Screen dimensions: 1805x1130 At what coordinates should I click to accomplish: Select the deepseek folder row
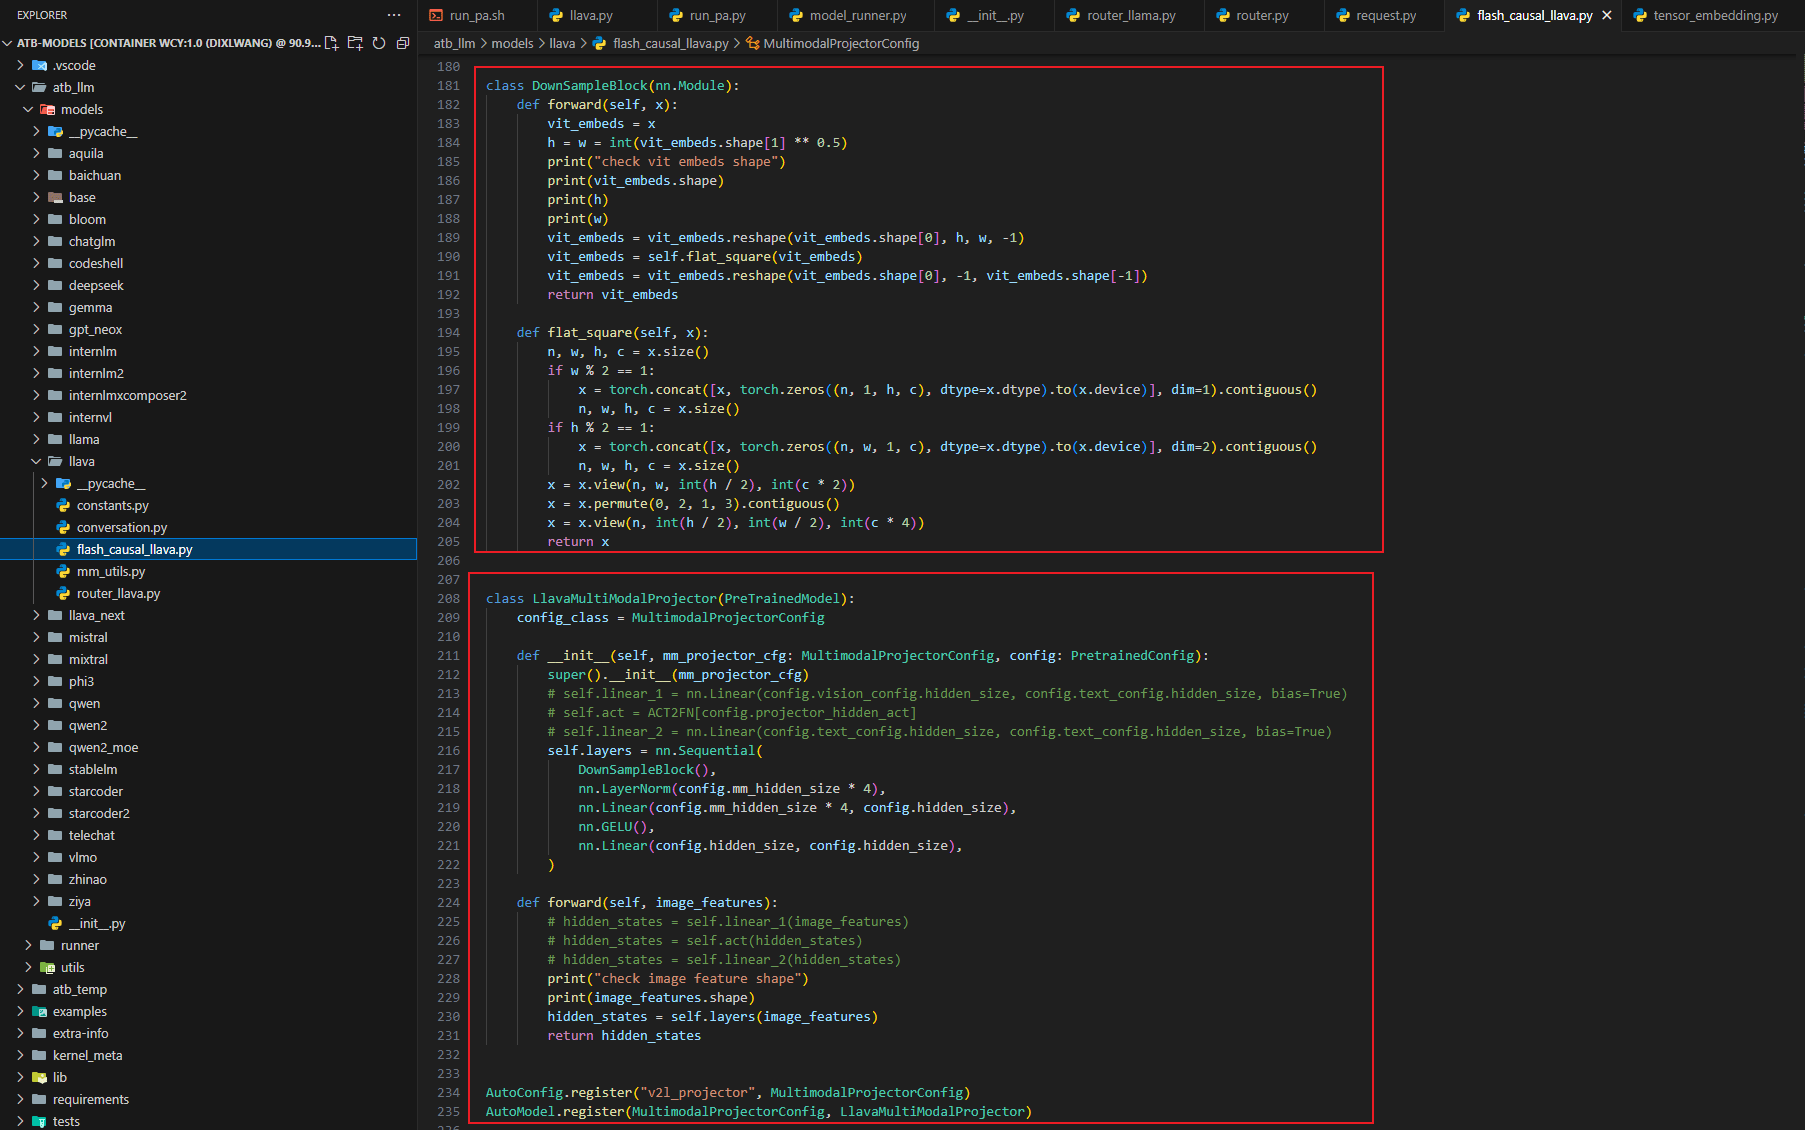click(208, 285)
